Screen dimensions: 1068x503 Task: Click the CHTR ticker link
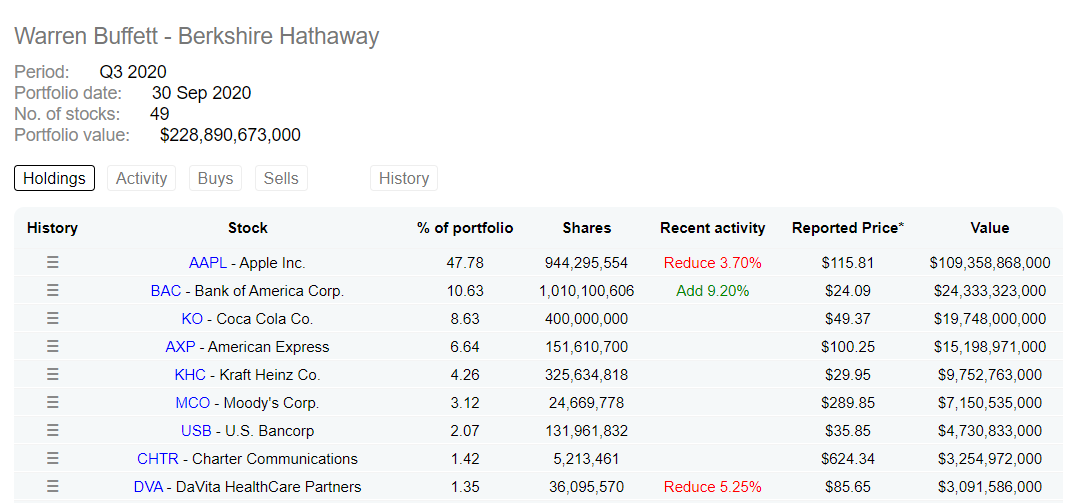(158, 459)
